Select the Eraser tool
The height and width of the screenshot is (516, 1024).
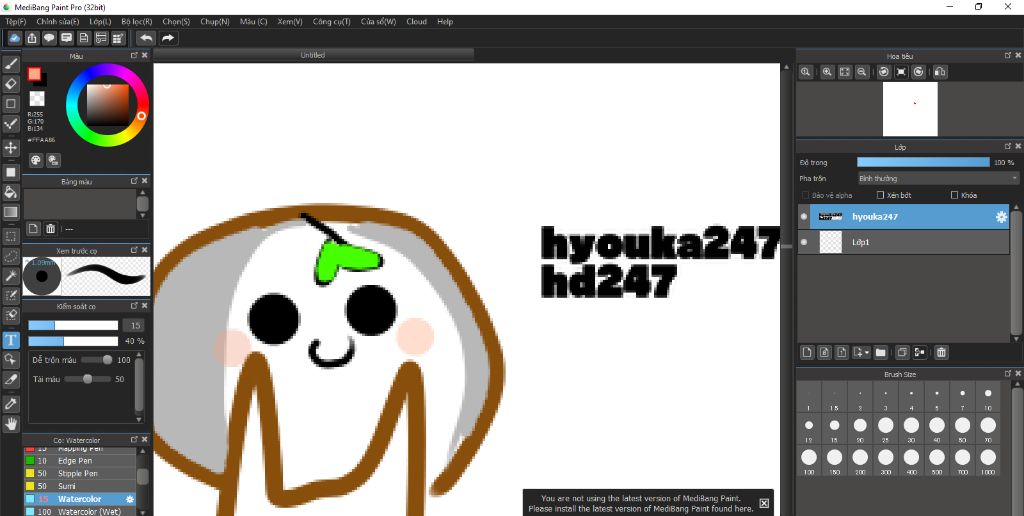10,84
